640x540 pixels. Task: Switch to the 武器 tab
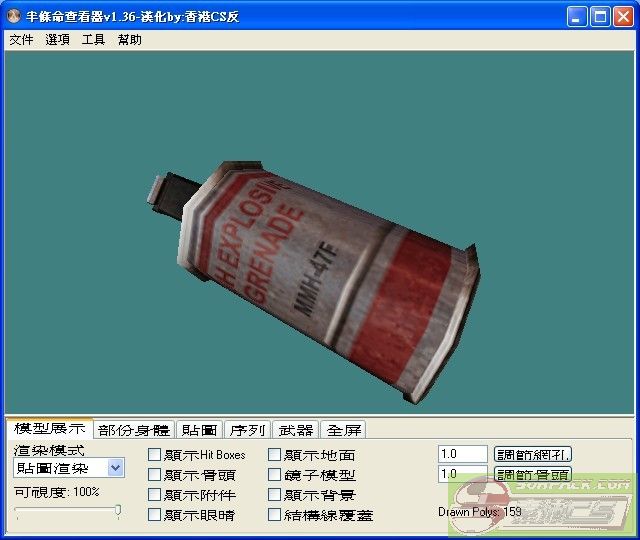coord(295,430)
